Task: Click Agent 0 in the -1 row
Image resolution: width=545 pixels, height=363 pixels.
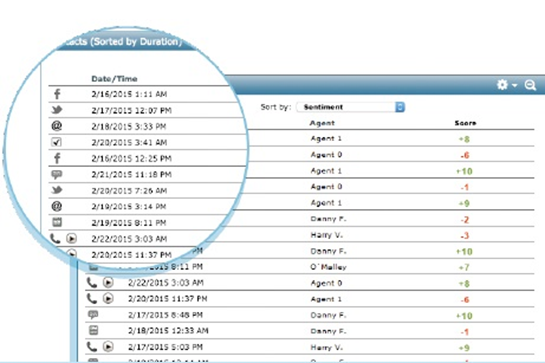Action: (326, 187)
